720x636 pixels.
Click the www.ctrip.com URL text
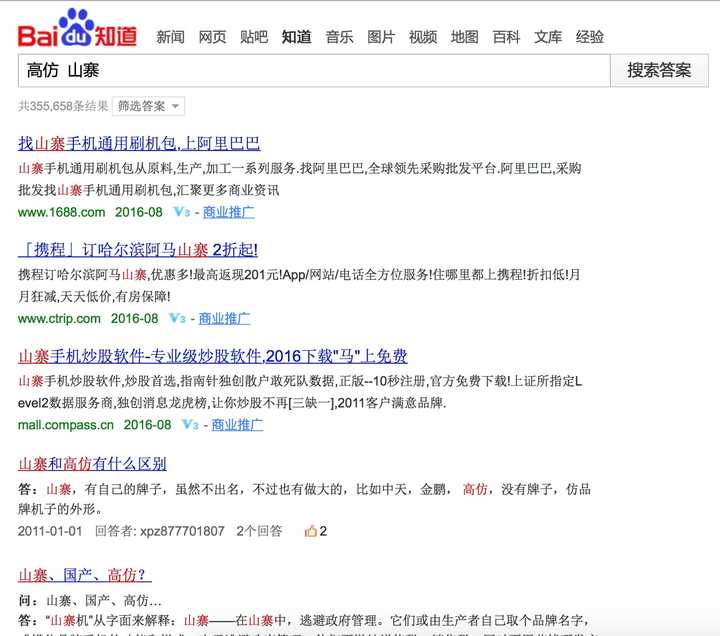coord(59,318)
